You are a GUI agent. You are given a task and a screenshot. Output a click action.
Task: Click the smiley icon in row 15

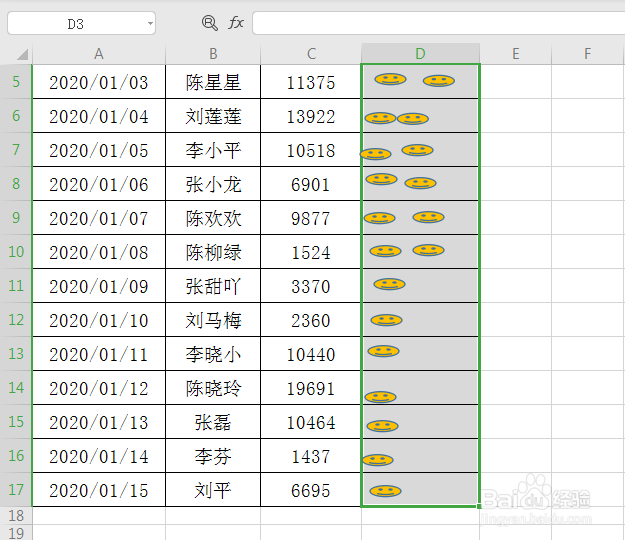[x=382, y=426]
